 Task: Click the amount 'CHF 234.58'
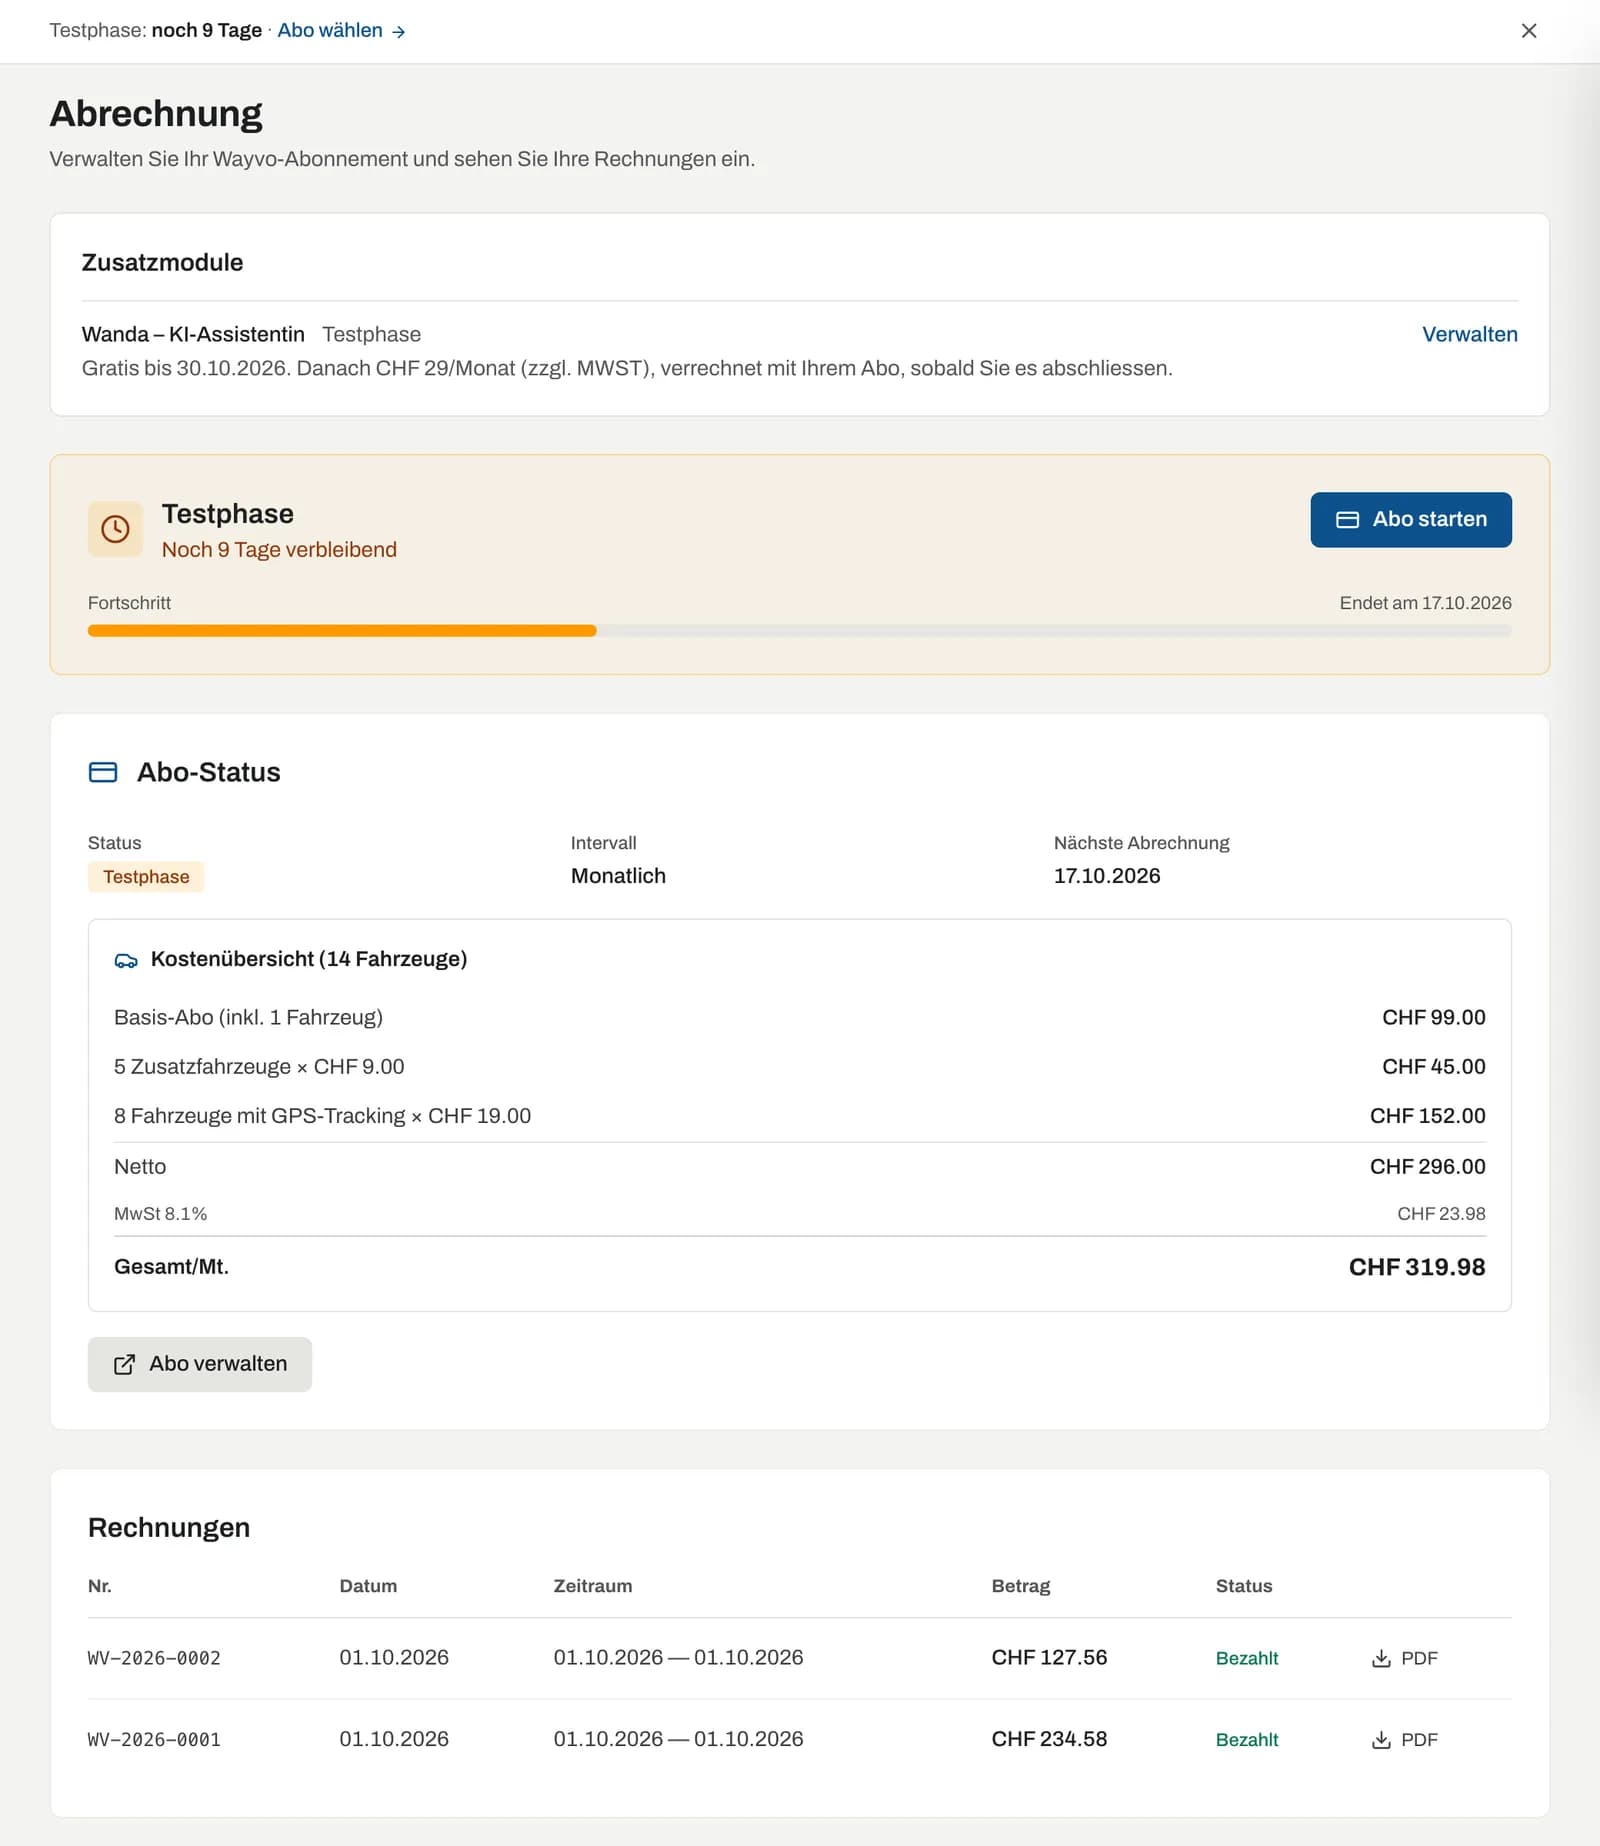(1049, 1740)
